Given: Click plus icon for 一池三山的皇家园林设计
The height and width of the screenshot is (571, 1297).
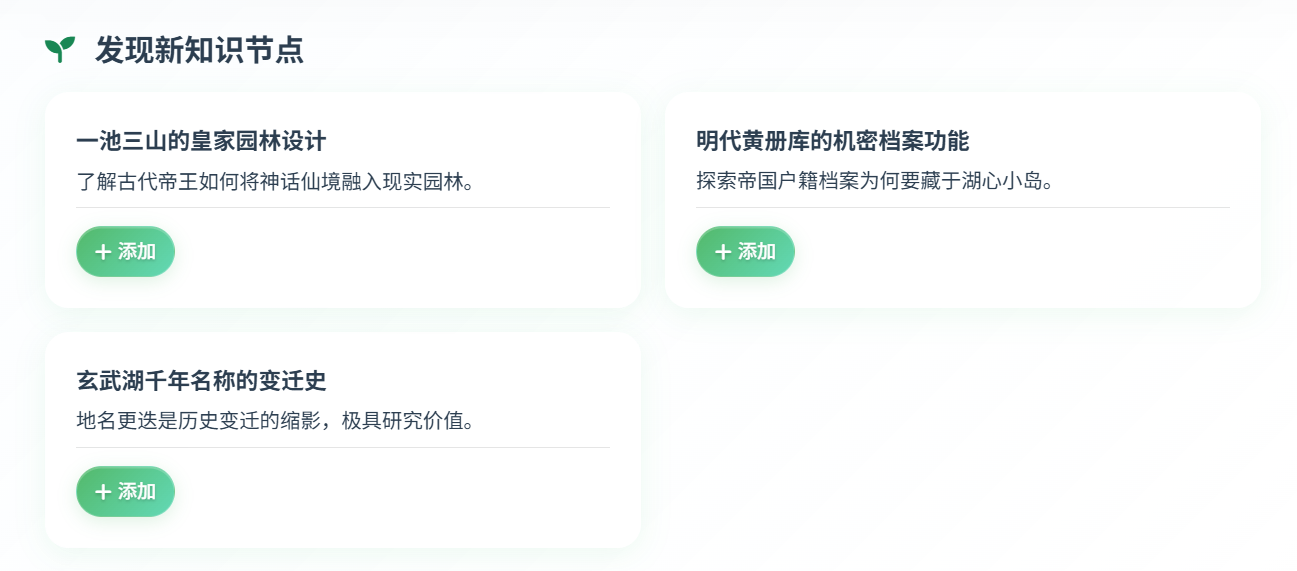Looking at the screenshot, I should click(x=102, y=252).
